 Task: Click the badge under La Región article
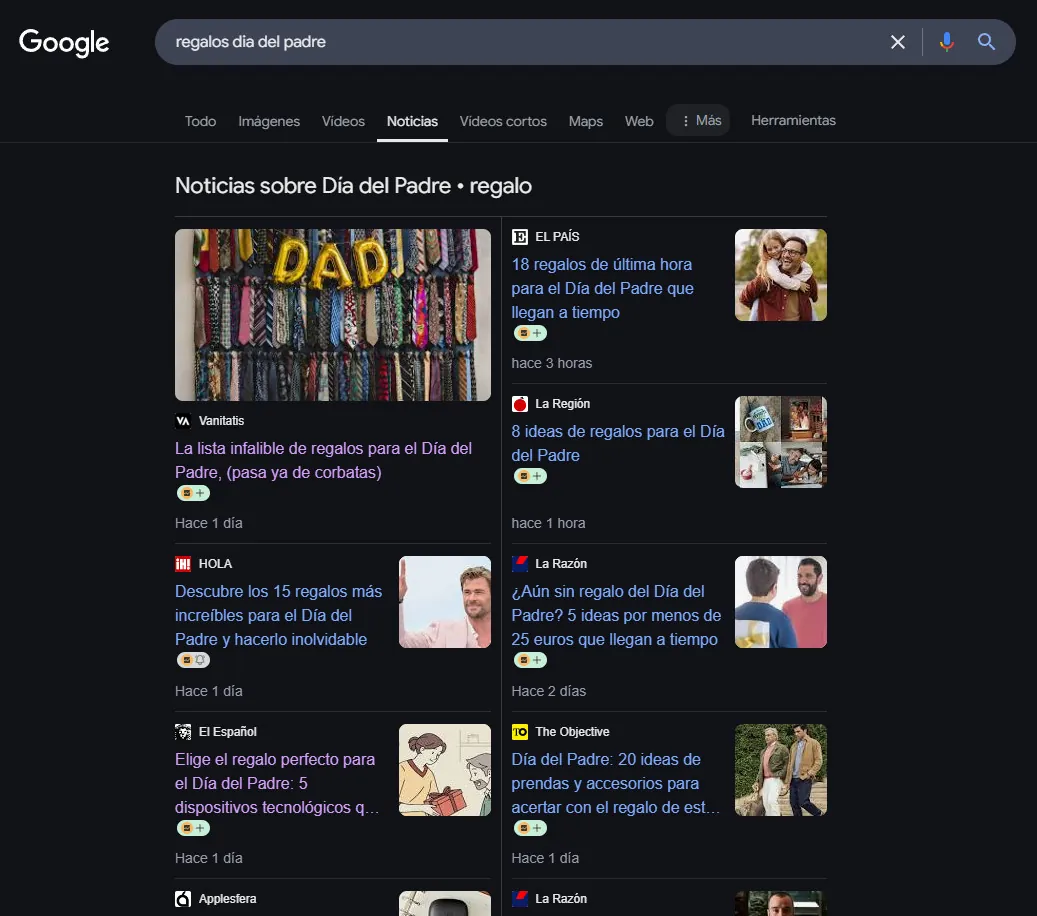(x=530, y=476)
